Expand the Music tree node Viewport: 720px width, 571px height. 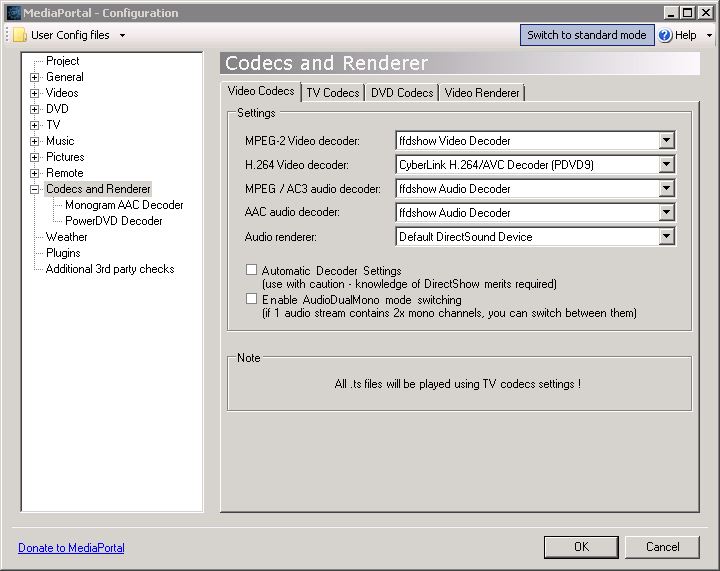point(34,141)
